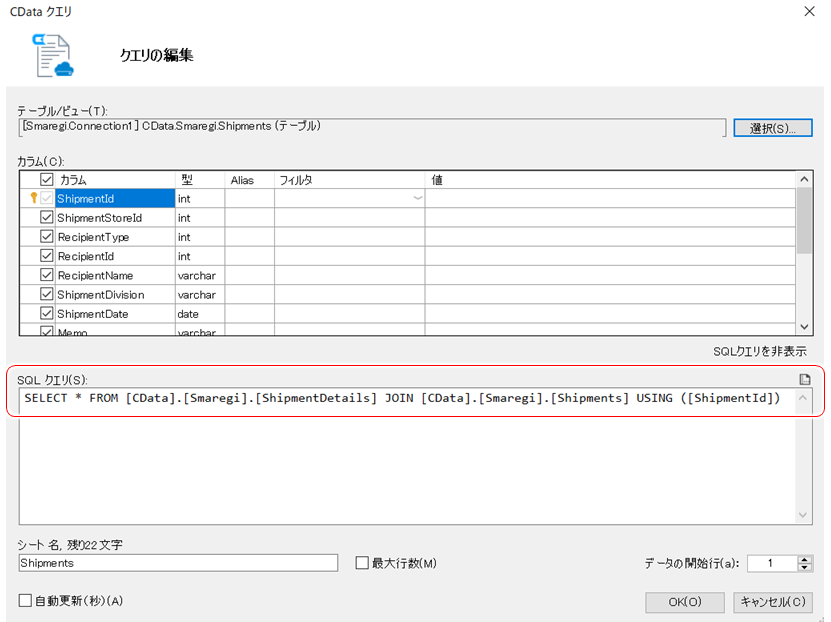This screenshot has height=622, width=831.
Task: Enable the 自動更新(秒)(A) checkbox
Action: click(x=25, y=600)
